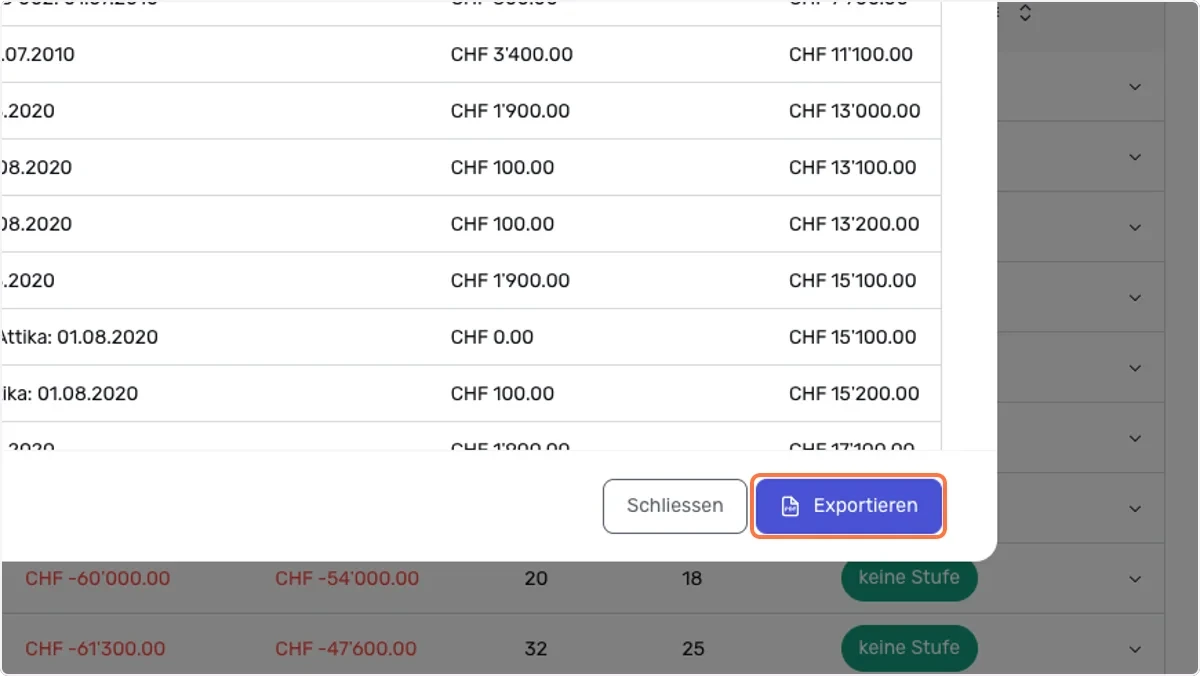Click the value 32 in the background table

click(x=536, y=648)
